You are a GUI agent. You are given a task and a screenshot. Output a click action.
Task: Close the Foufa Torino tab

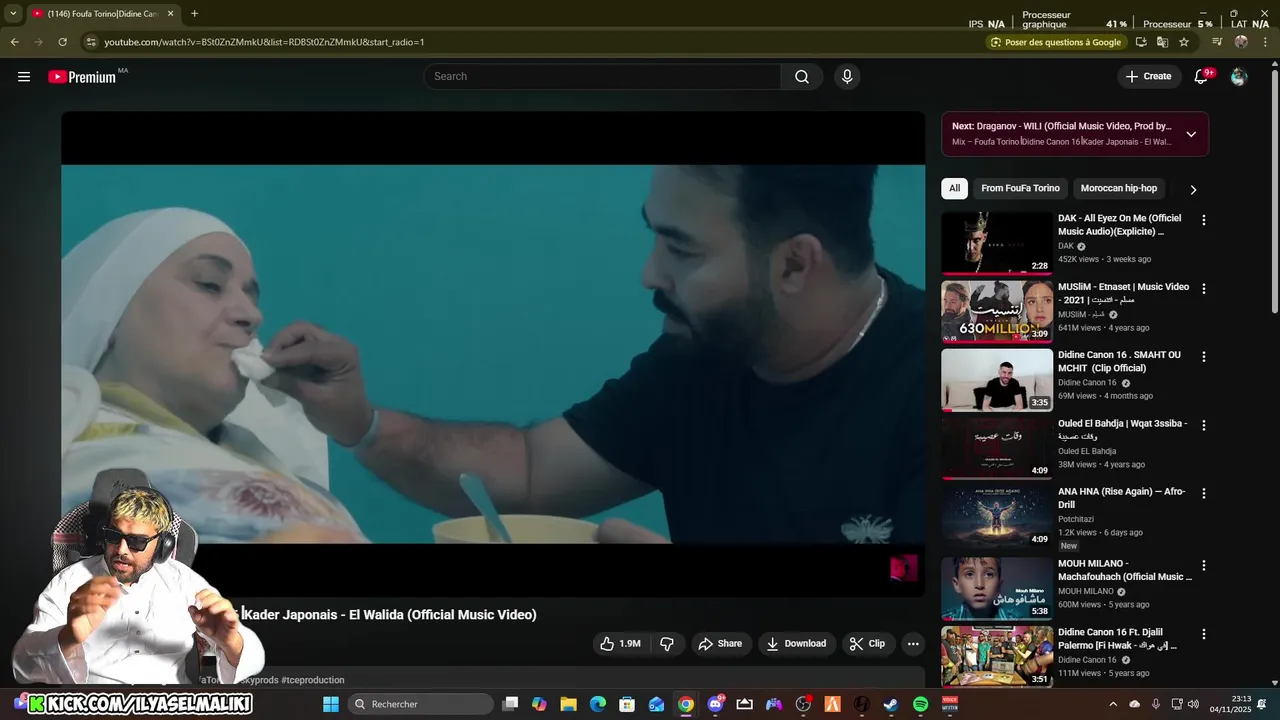170,14
